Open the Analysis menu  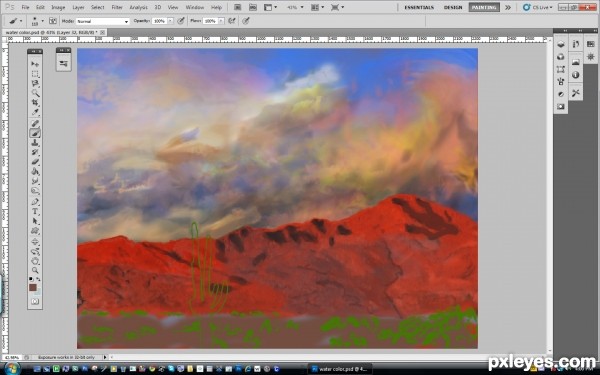pyautogui.click(x=138, y=7)
